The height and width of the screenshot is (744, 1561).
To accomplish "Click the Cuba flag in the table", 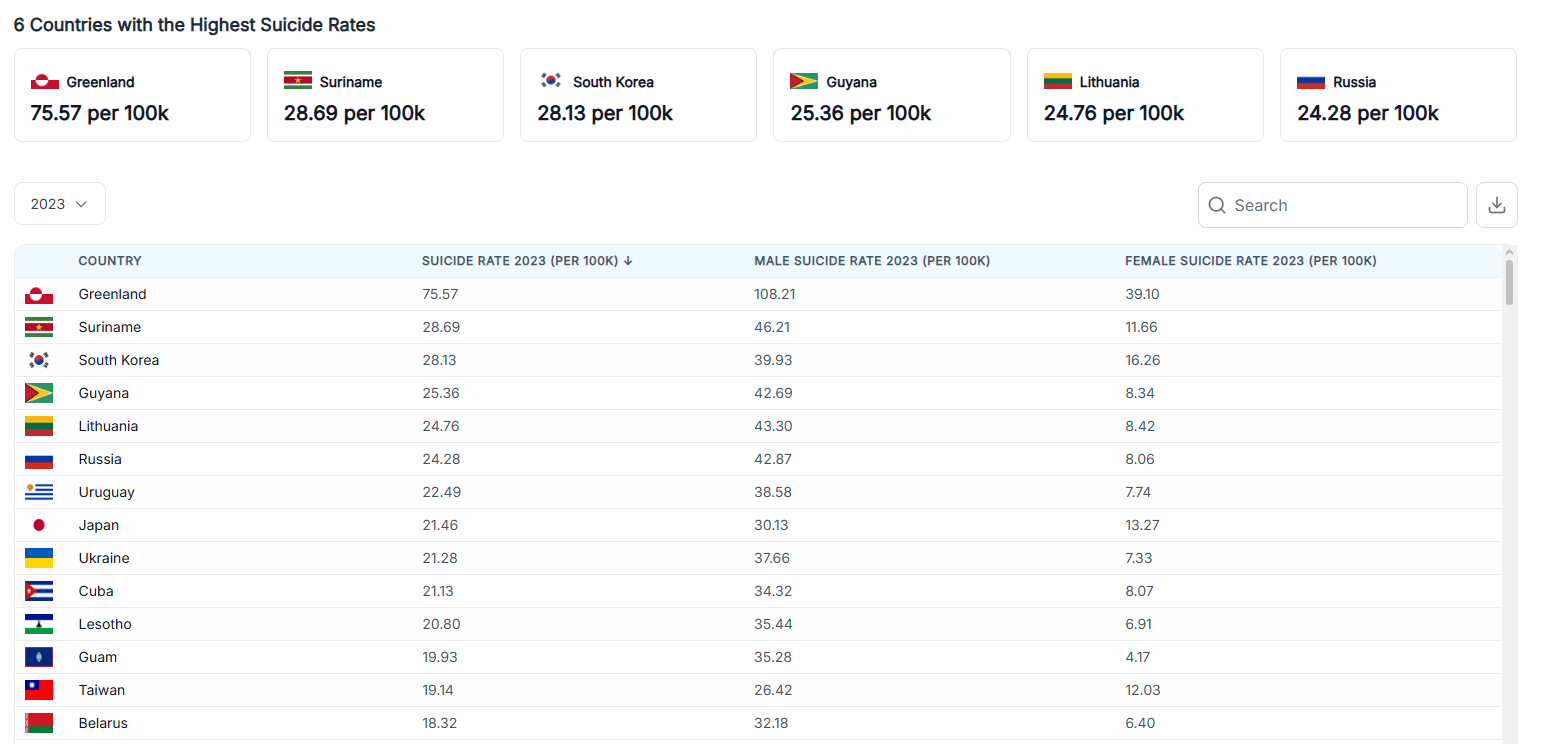I will point(39,591).
